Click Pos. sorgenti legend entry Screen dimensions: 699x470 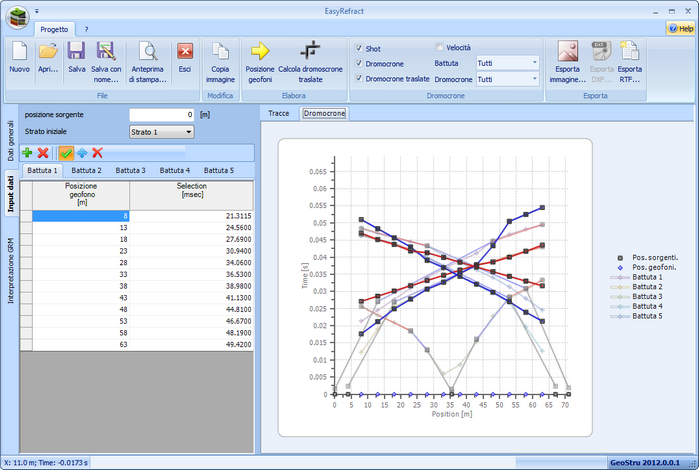tap(648, 258)
